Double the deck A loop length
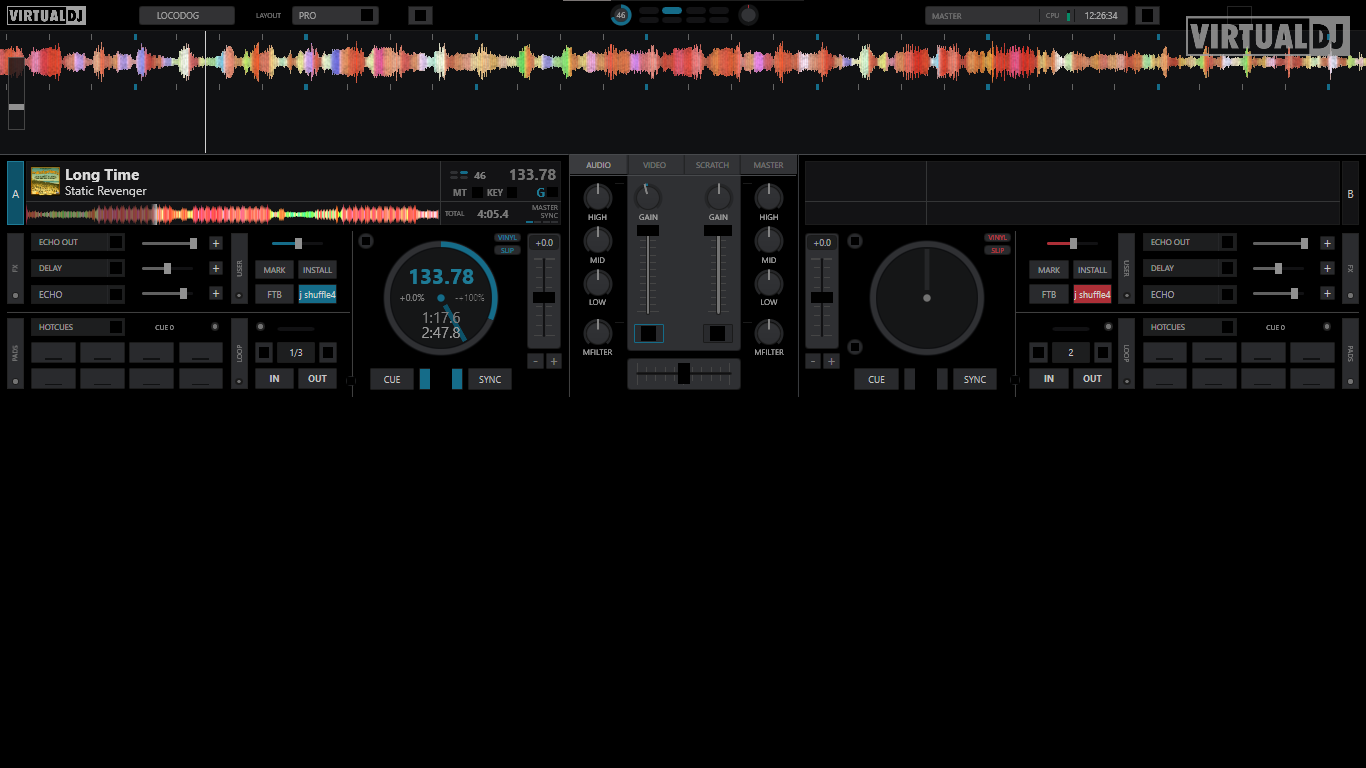Viewport: 1366px width, 768px height. point(327,352)
